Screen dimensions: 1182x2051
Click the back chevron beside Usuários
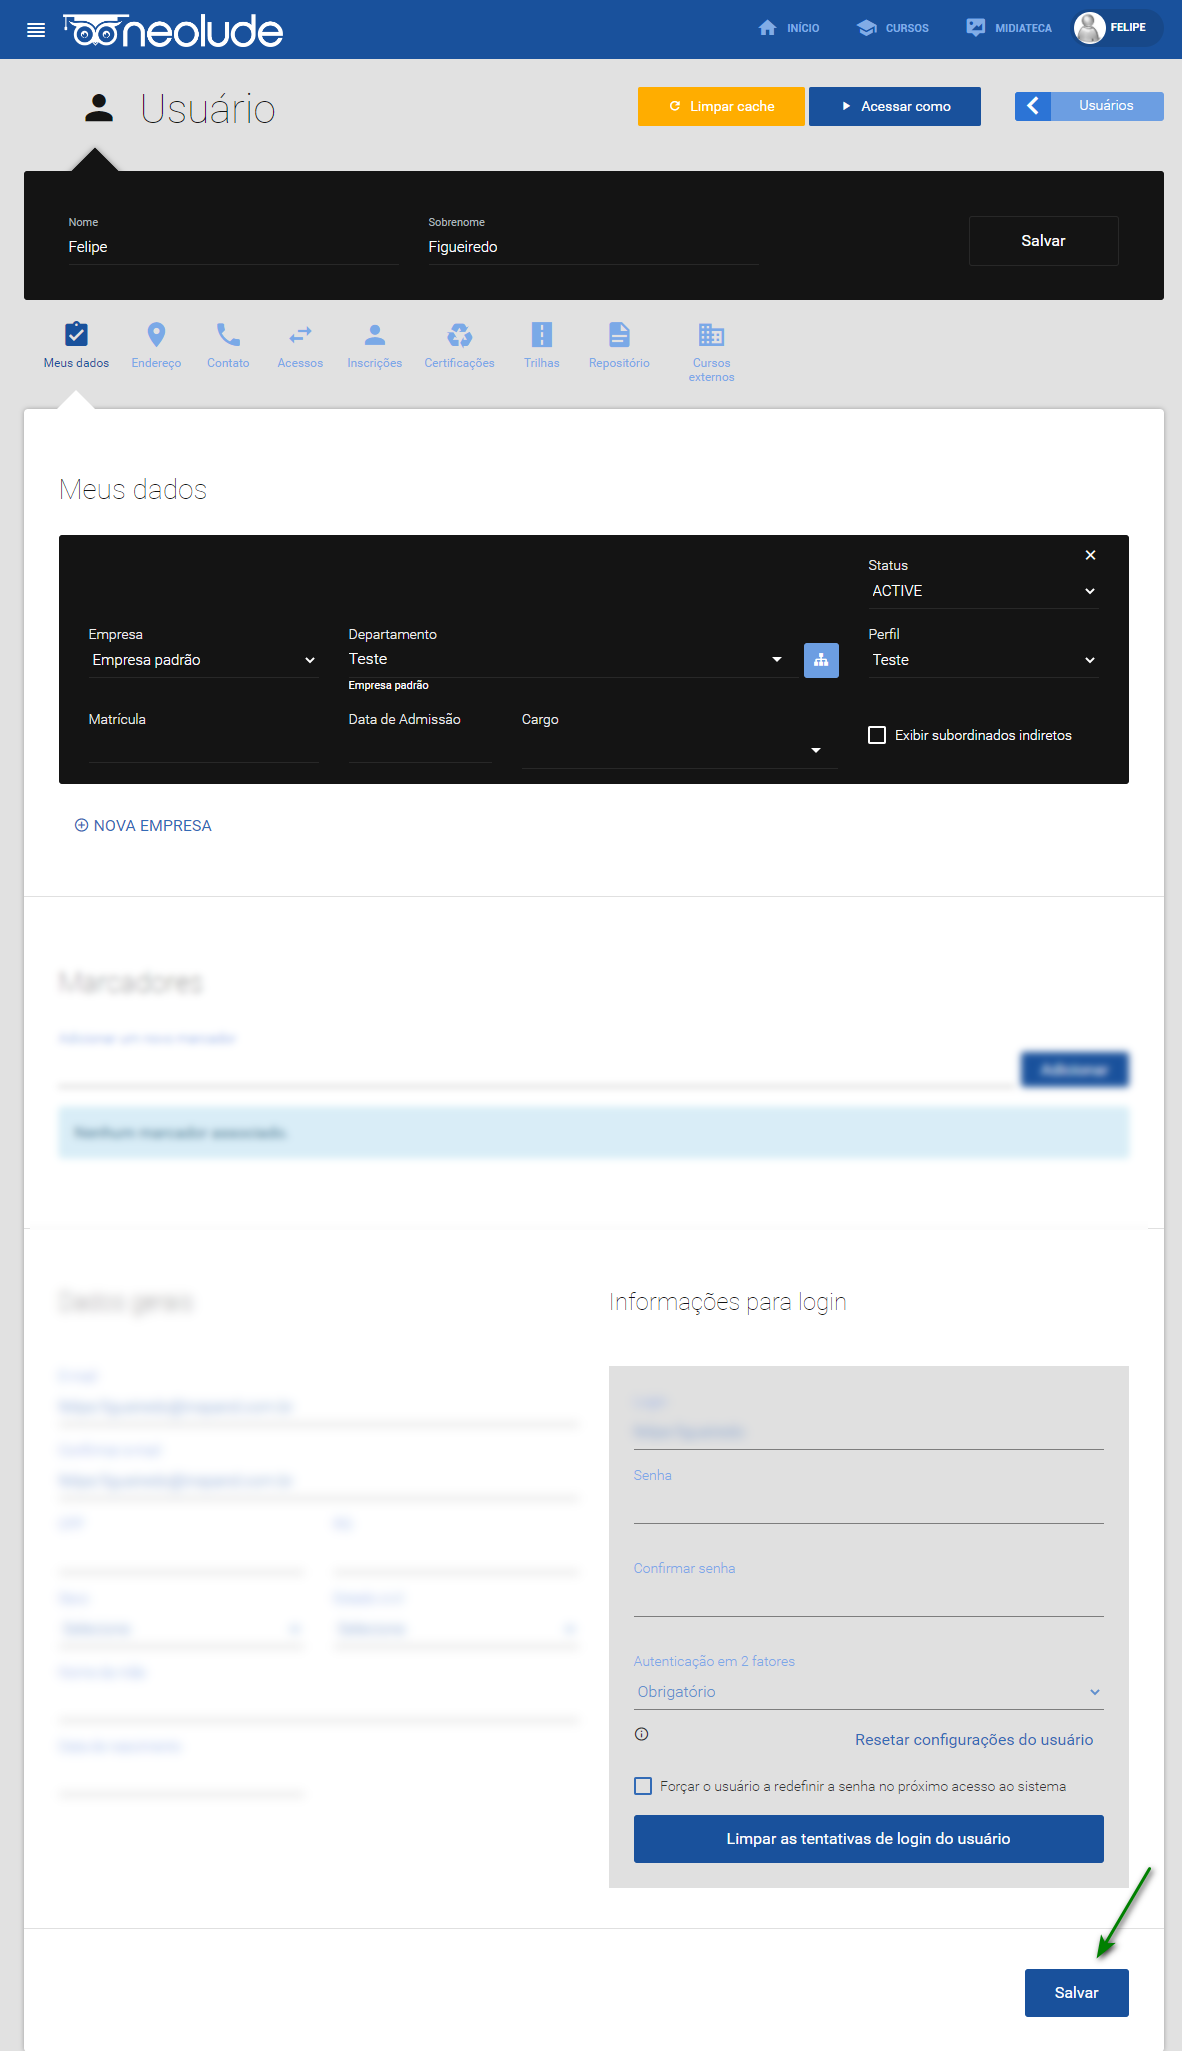click(x=1033, y=106)
